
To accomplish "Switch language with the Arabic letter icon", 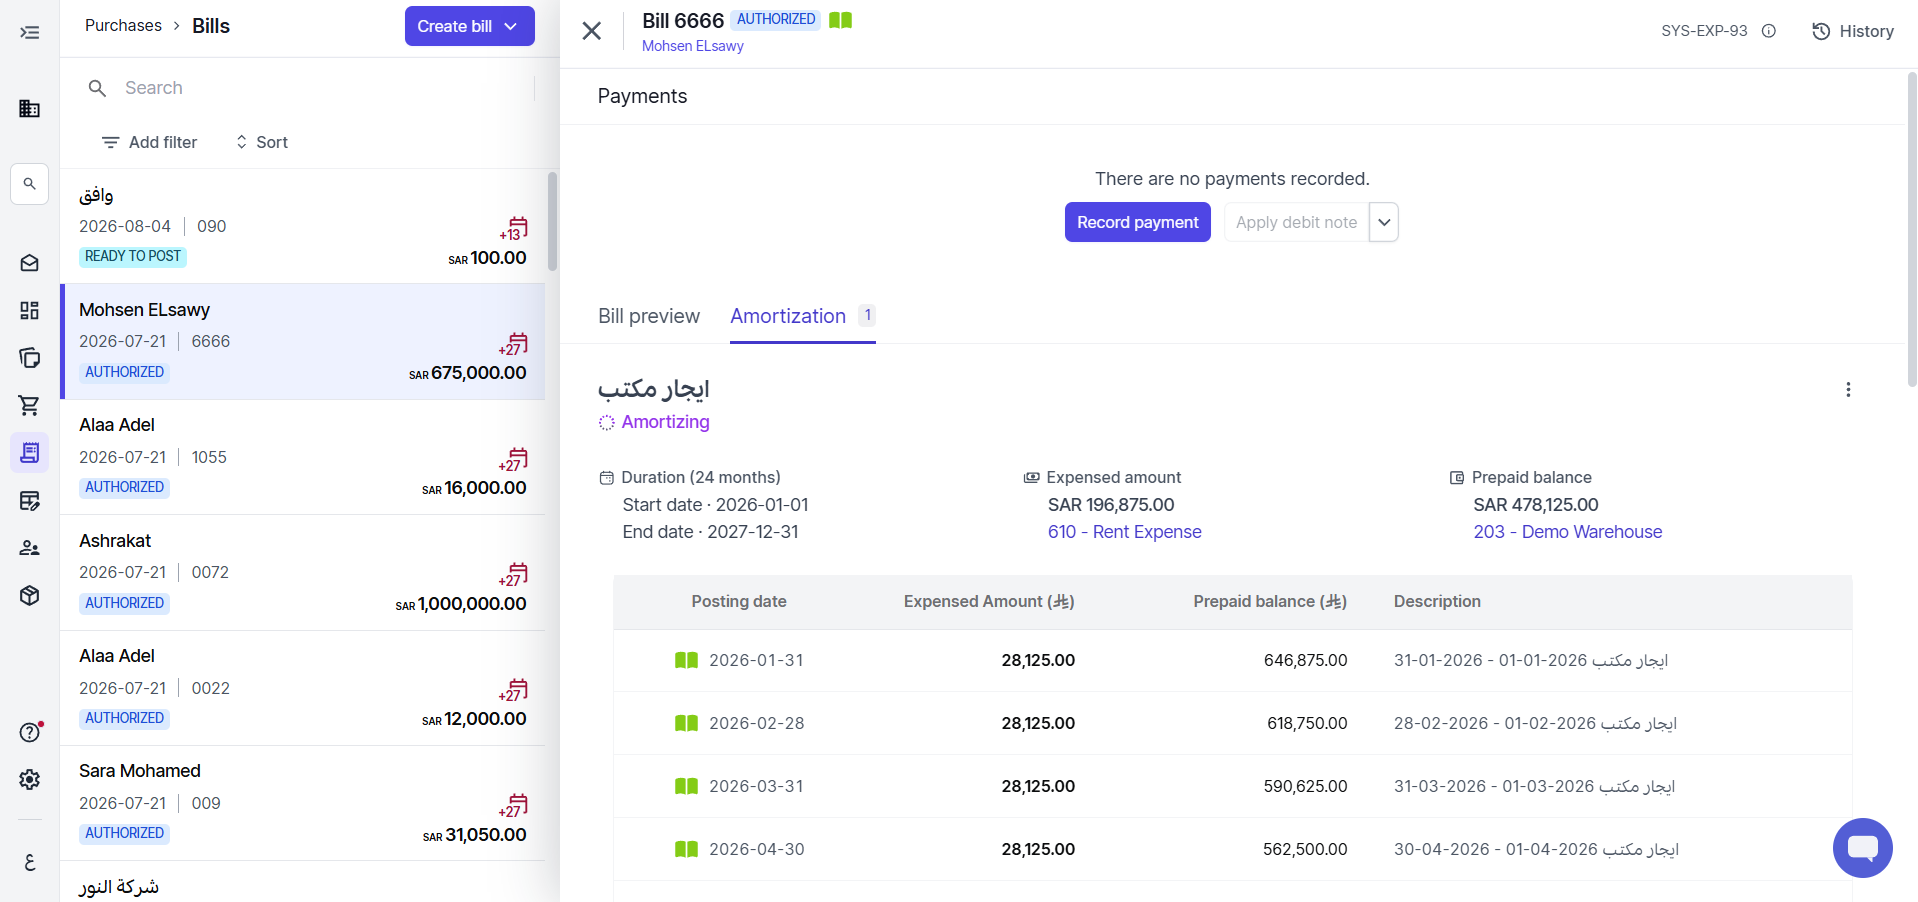I will 29,862.
